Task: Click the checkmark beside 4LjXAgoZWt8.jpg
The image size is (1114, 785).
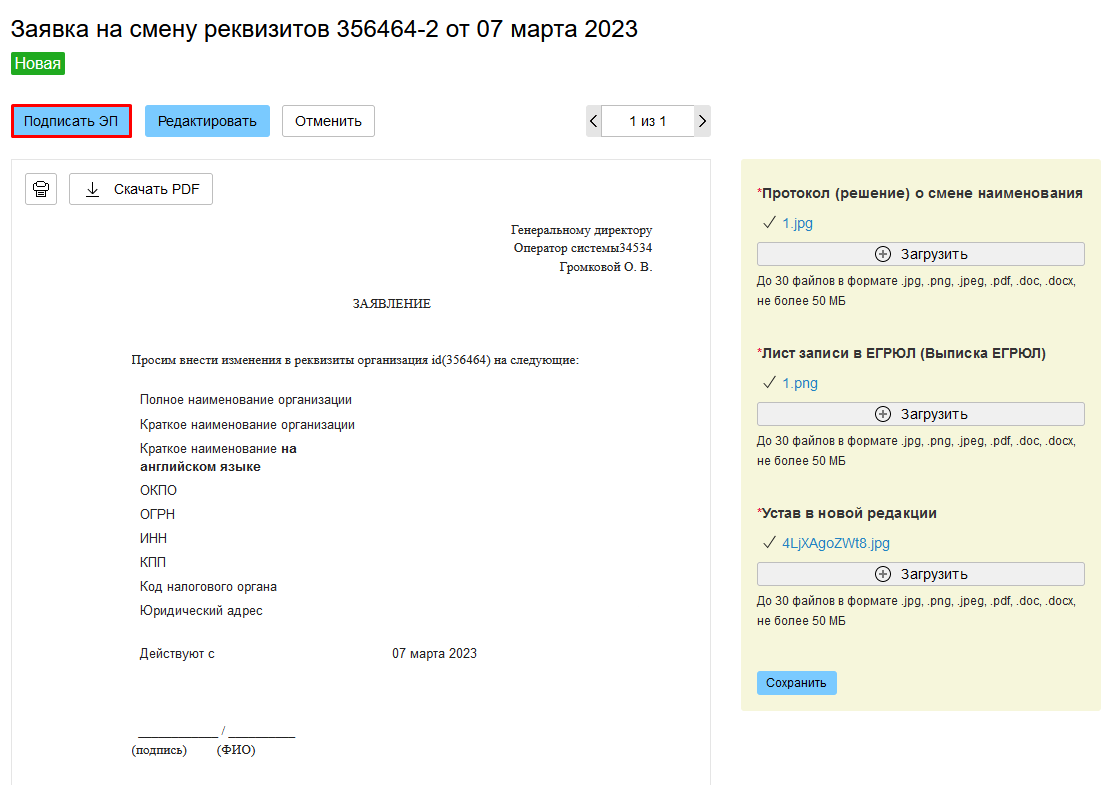Action: pos(769,543)
